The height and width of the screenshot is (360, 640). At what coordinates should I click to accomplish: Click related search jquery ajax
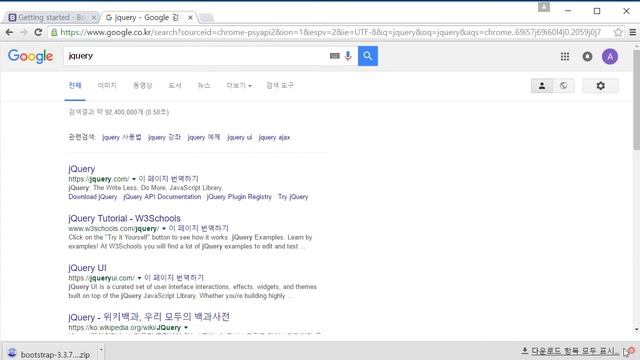[x=274, y=137]
